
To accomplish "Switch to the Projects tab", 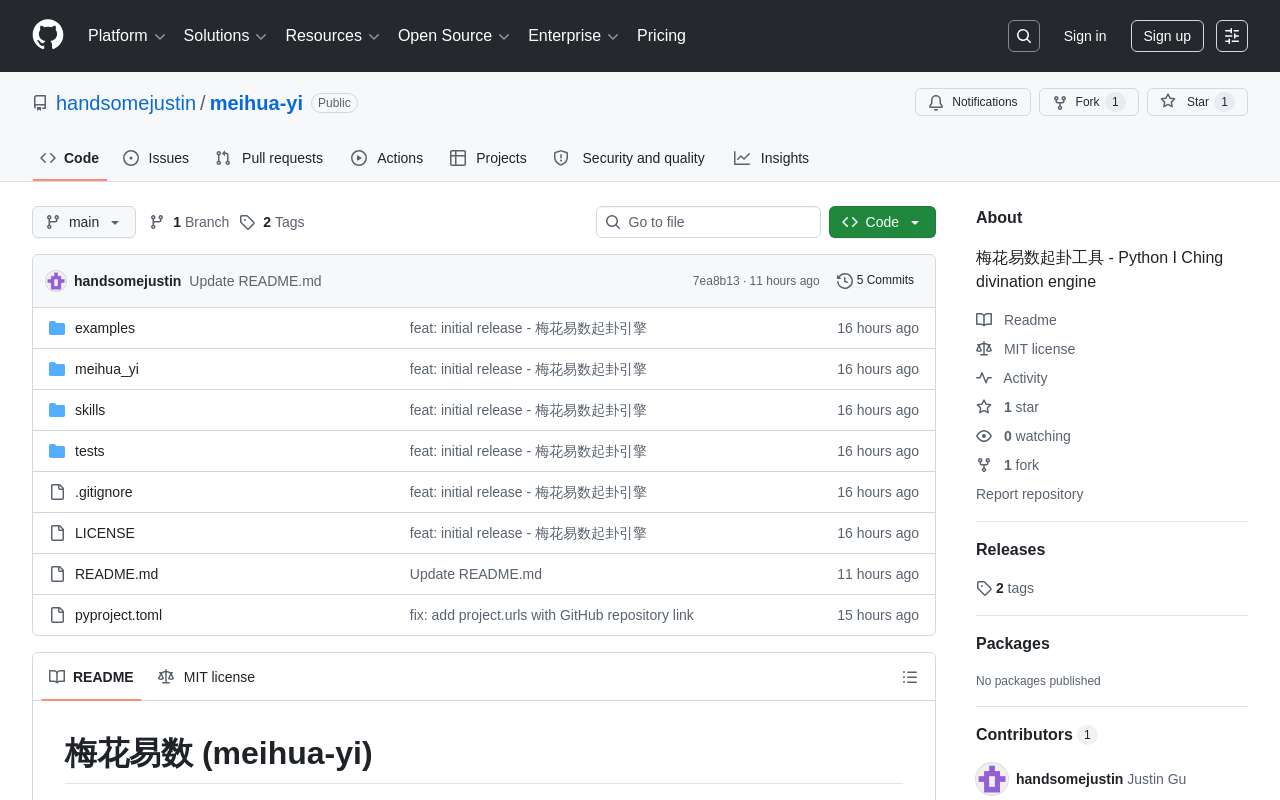I will (488, 158).
